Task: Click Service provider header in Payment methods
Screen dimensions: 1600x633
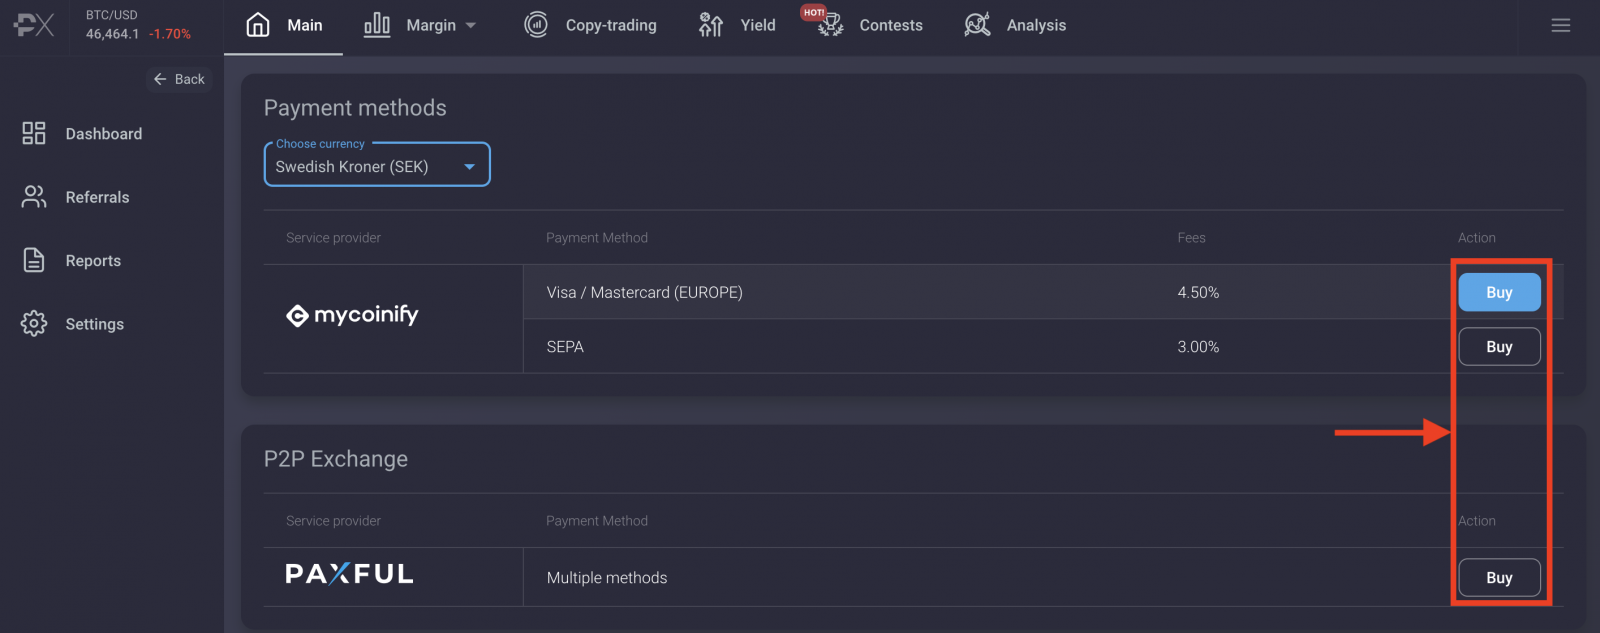Action: tap(333, 237)
